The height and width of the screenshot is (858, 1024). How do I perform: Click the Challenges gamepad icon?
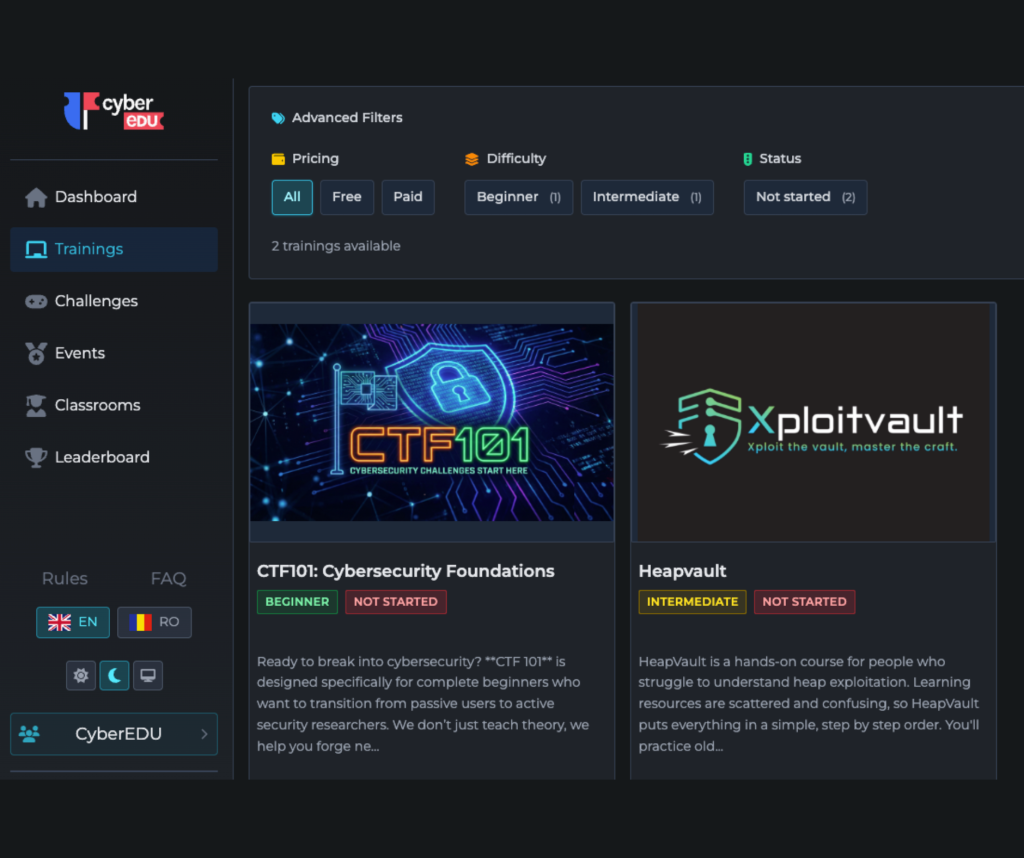(36, 301)
